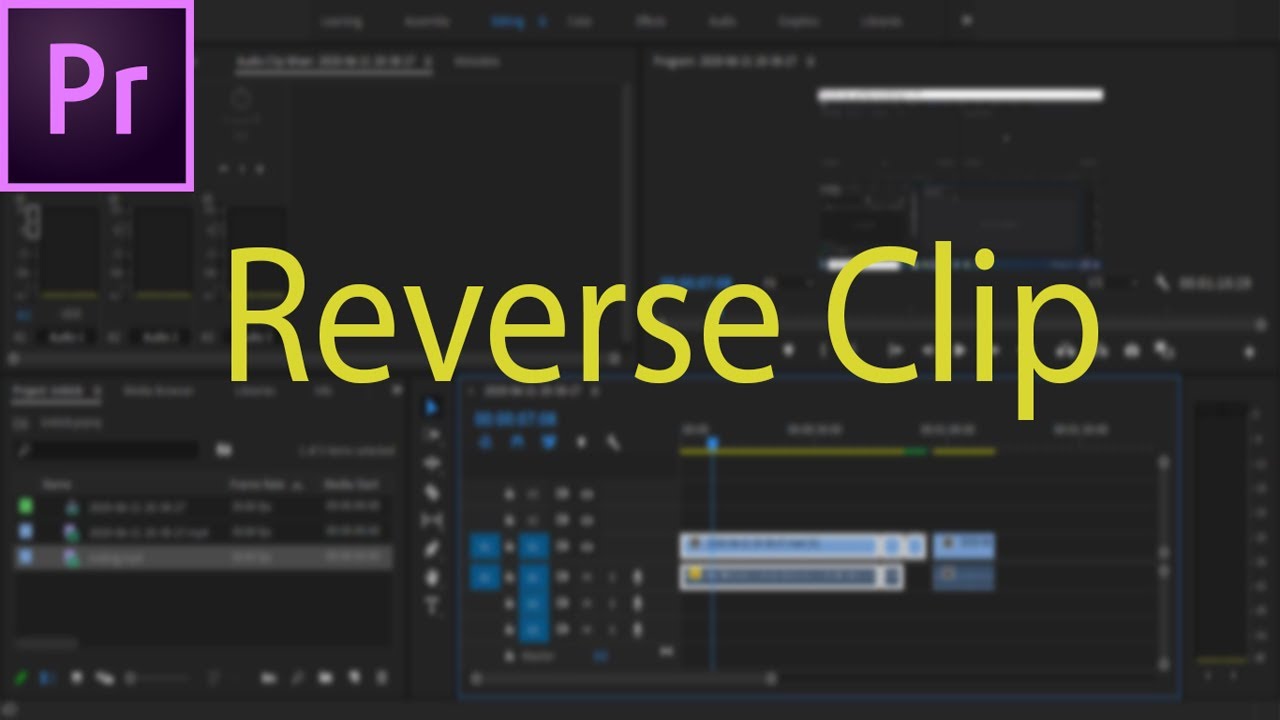Viewport: 1280px width, 720px height.
Task: Select the Selection tool arrow
Action: (x=432, y=407)
